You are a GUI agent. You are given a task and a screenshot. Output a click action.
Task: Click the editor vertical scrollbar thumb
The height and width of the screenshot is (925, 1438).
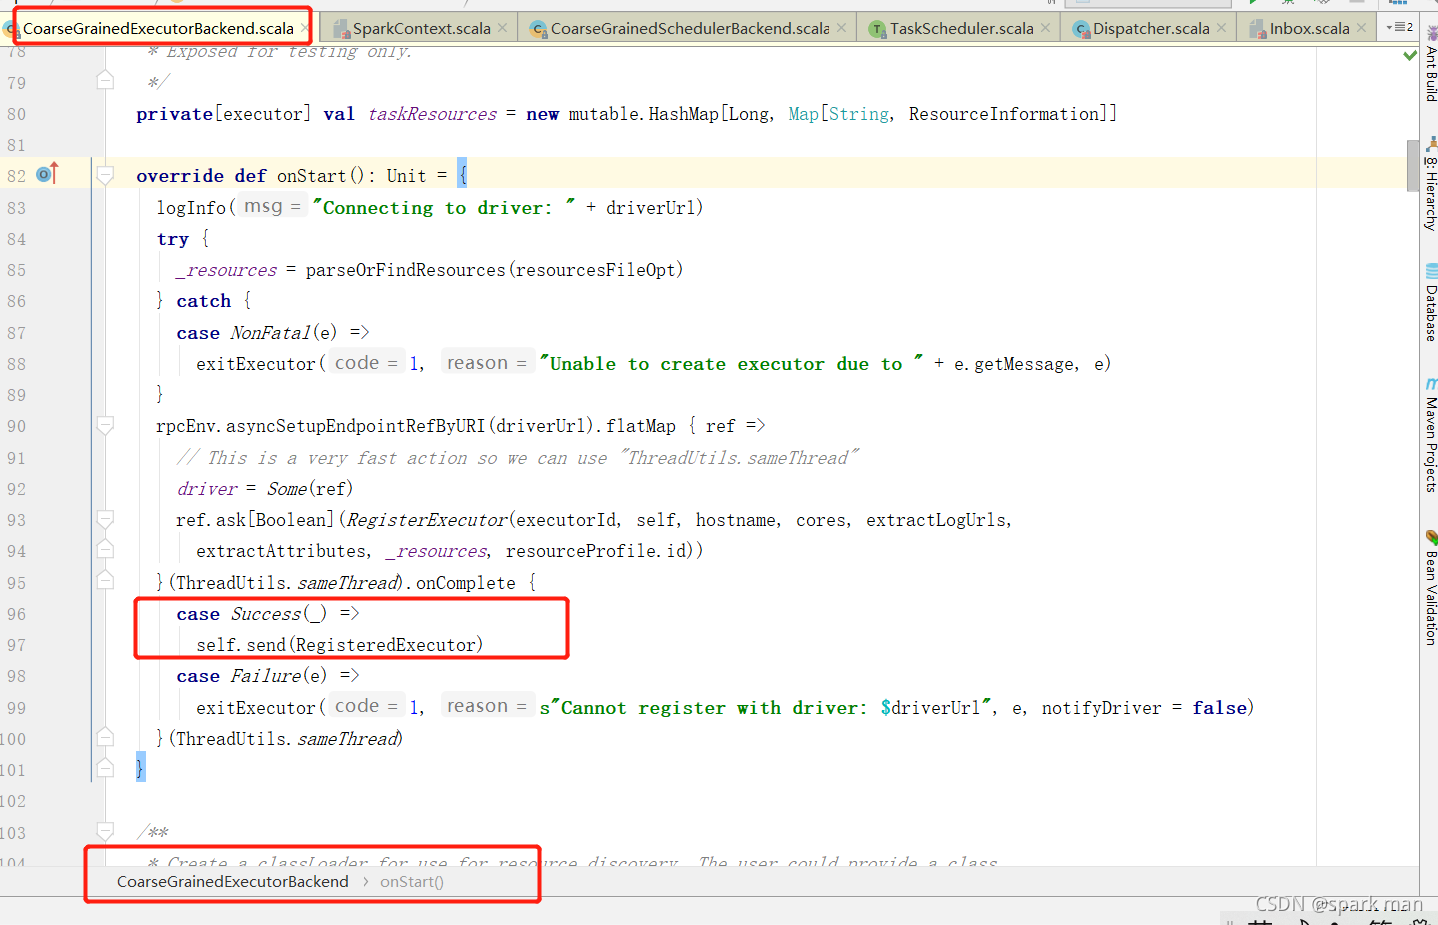tap(1413, 164)
